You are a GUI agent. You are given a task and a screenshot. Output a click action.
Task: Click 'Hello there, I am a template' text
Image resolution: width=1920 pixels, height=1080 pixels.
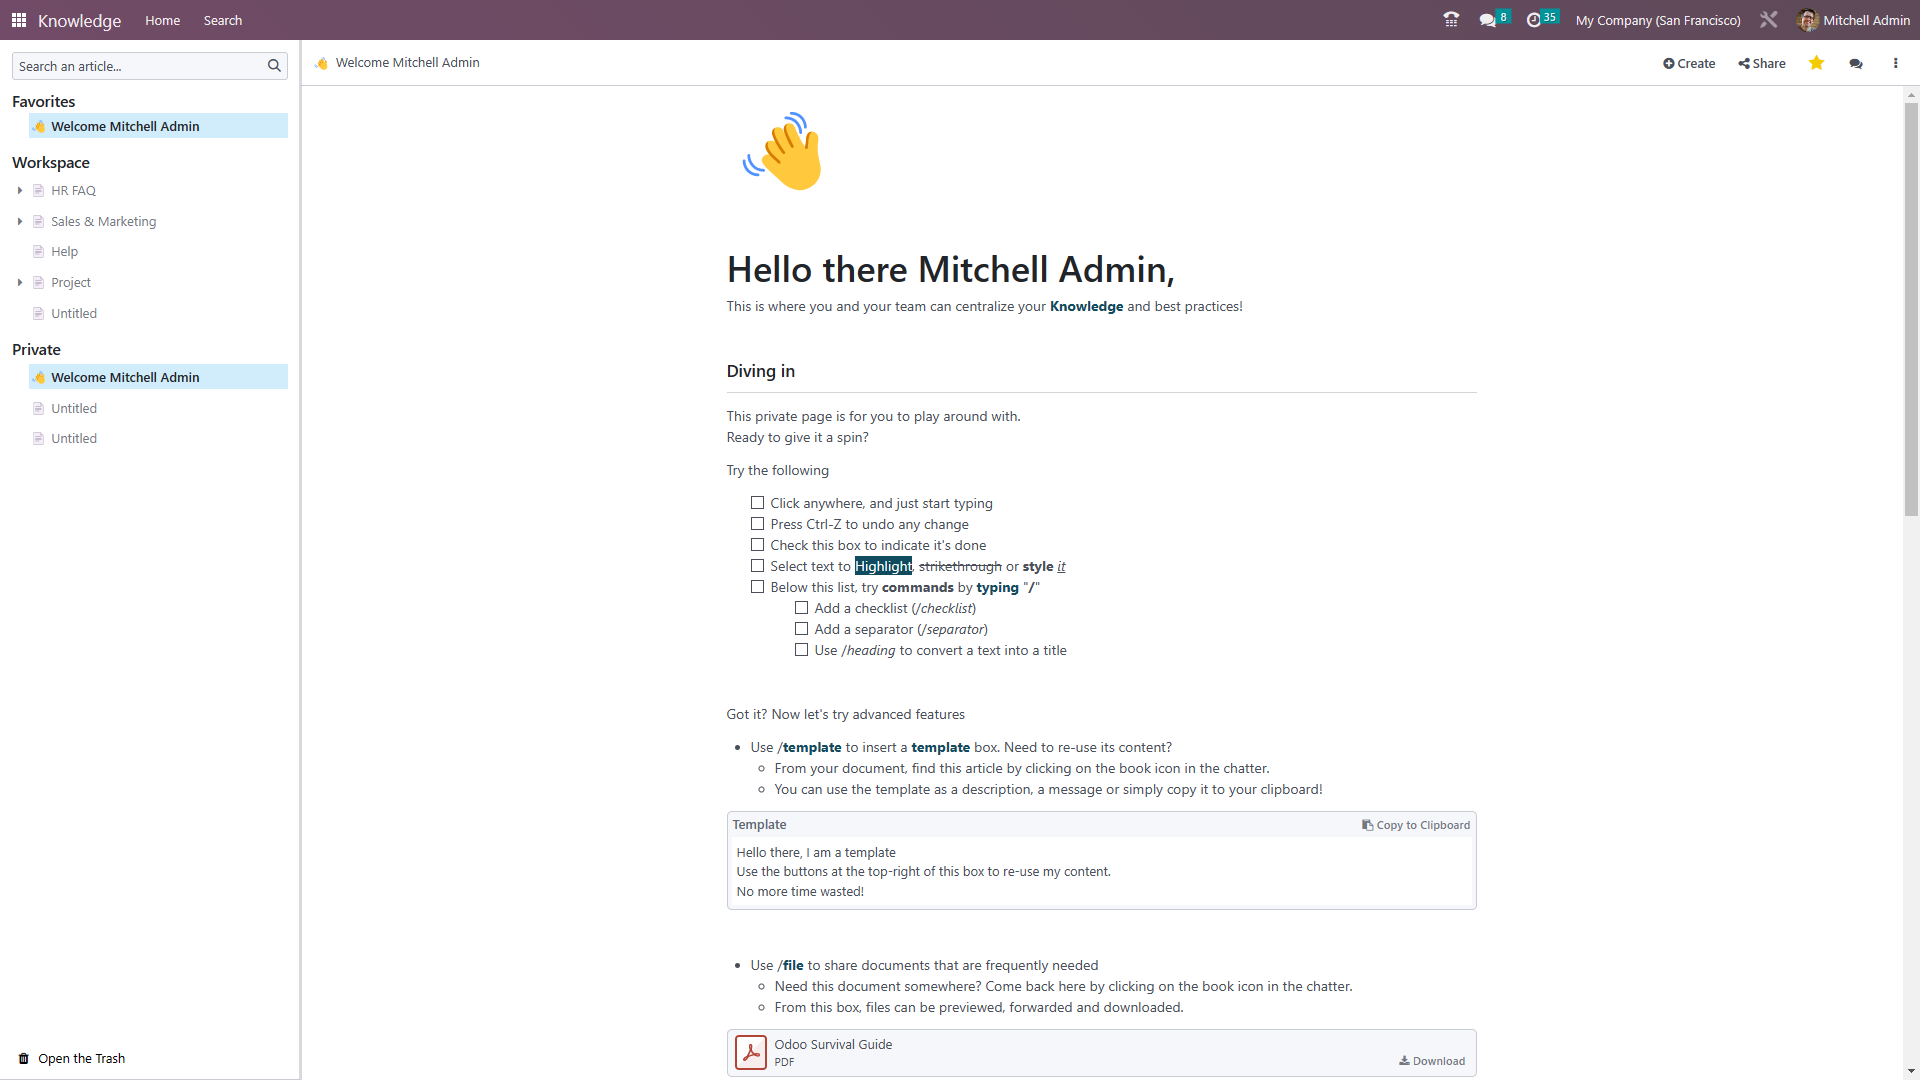pos(816,852)
